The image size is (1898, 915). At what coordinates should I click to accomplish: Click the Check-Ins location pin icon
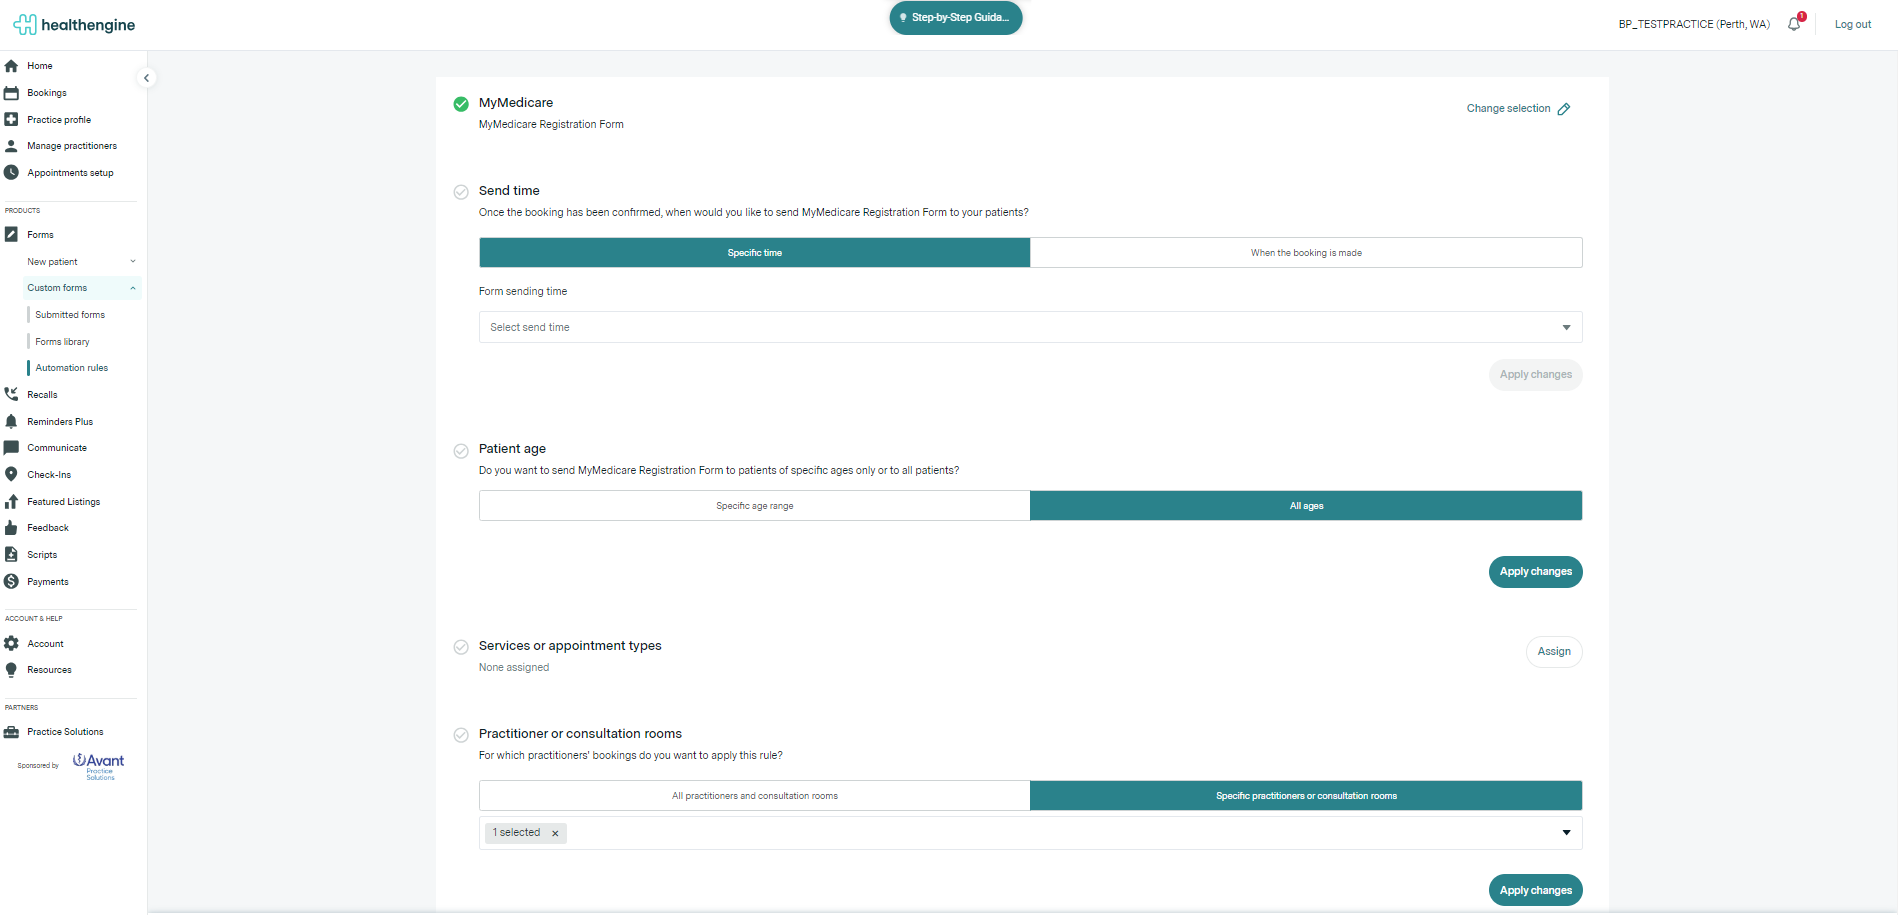(x=12, y=475)
